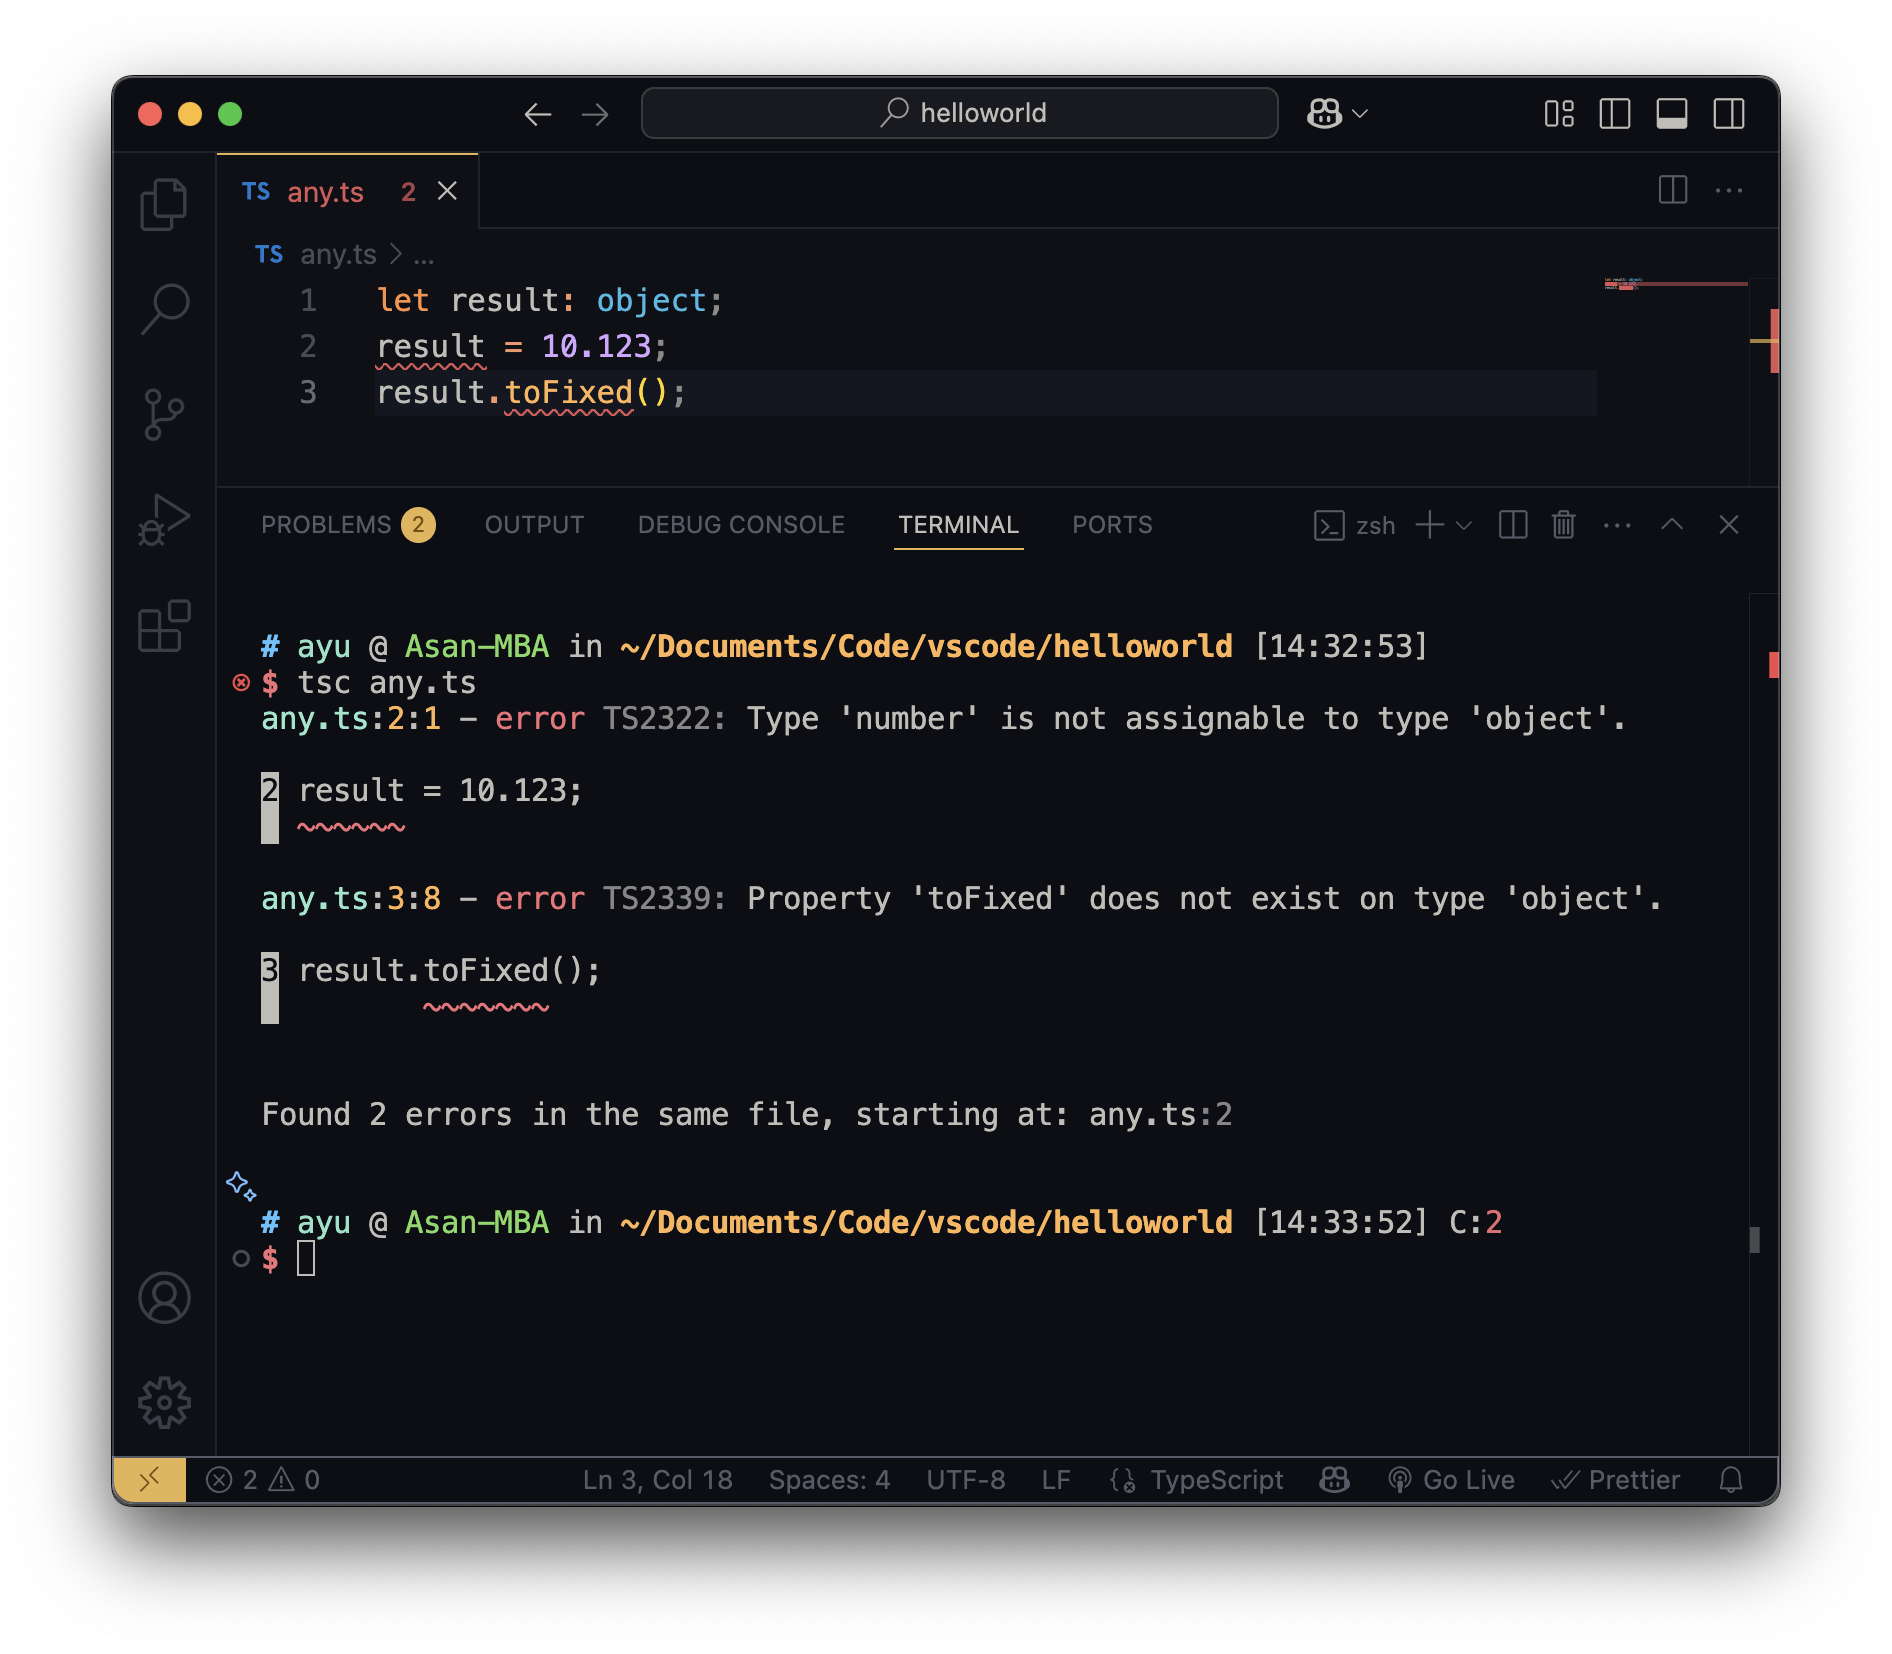This screenshot has width=1892, height=1654.
Task: Start Go Live server
Action: pyautogui.click(x=1452, y=1480)
